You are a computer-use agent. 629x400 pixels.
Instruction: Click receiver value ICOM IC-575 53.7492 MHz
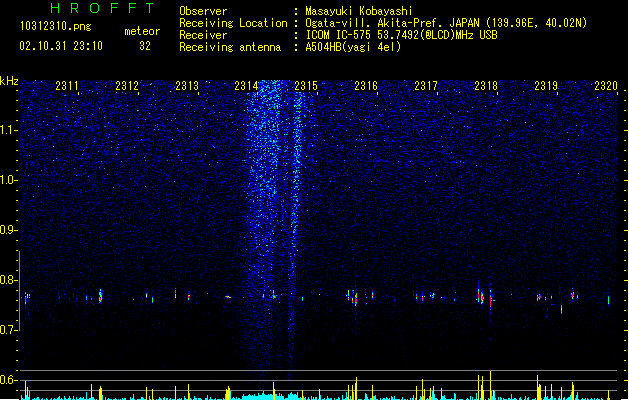coord(402,35)
